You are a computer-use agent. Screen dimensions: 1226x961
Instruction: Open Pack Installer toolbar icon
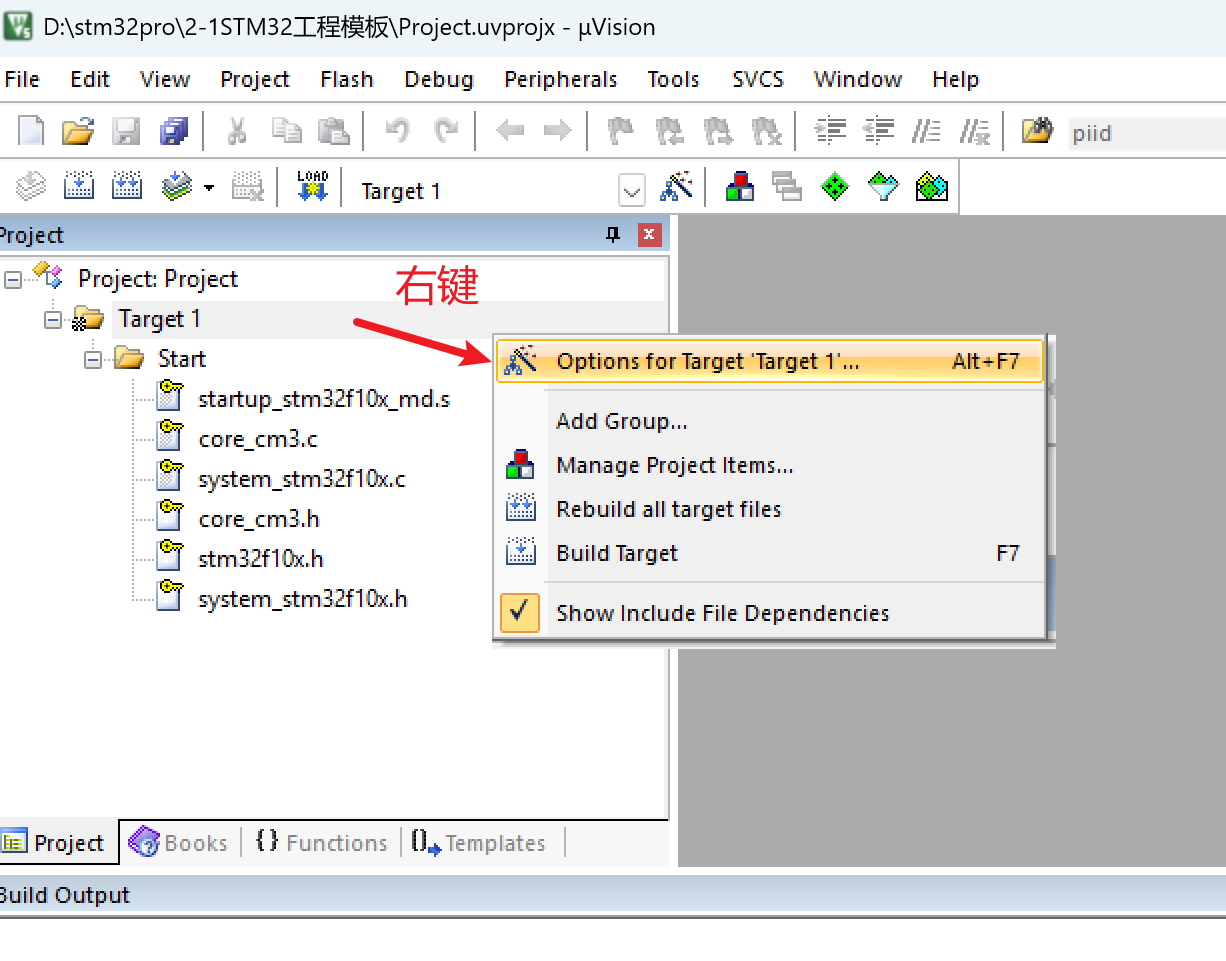click(931, 186)
